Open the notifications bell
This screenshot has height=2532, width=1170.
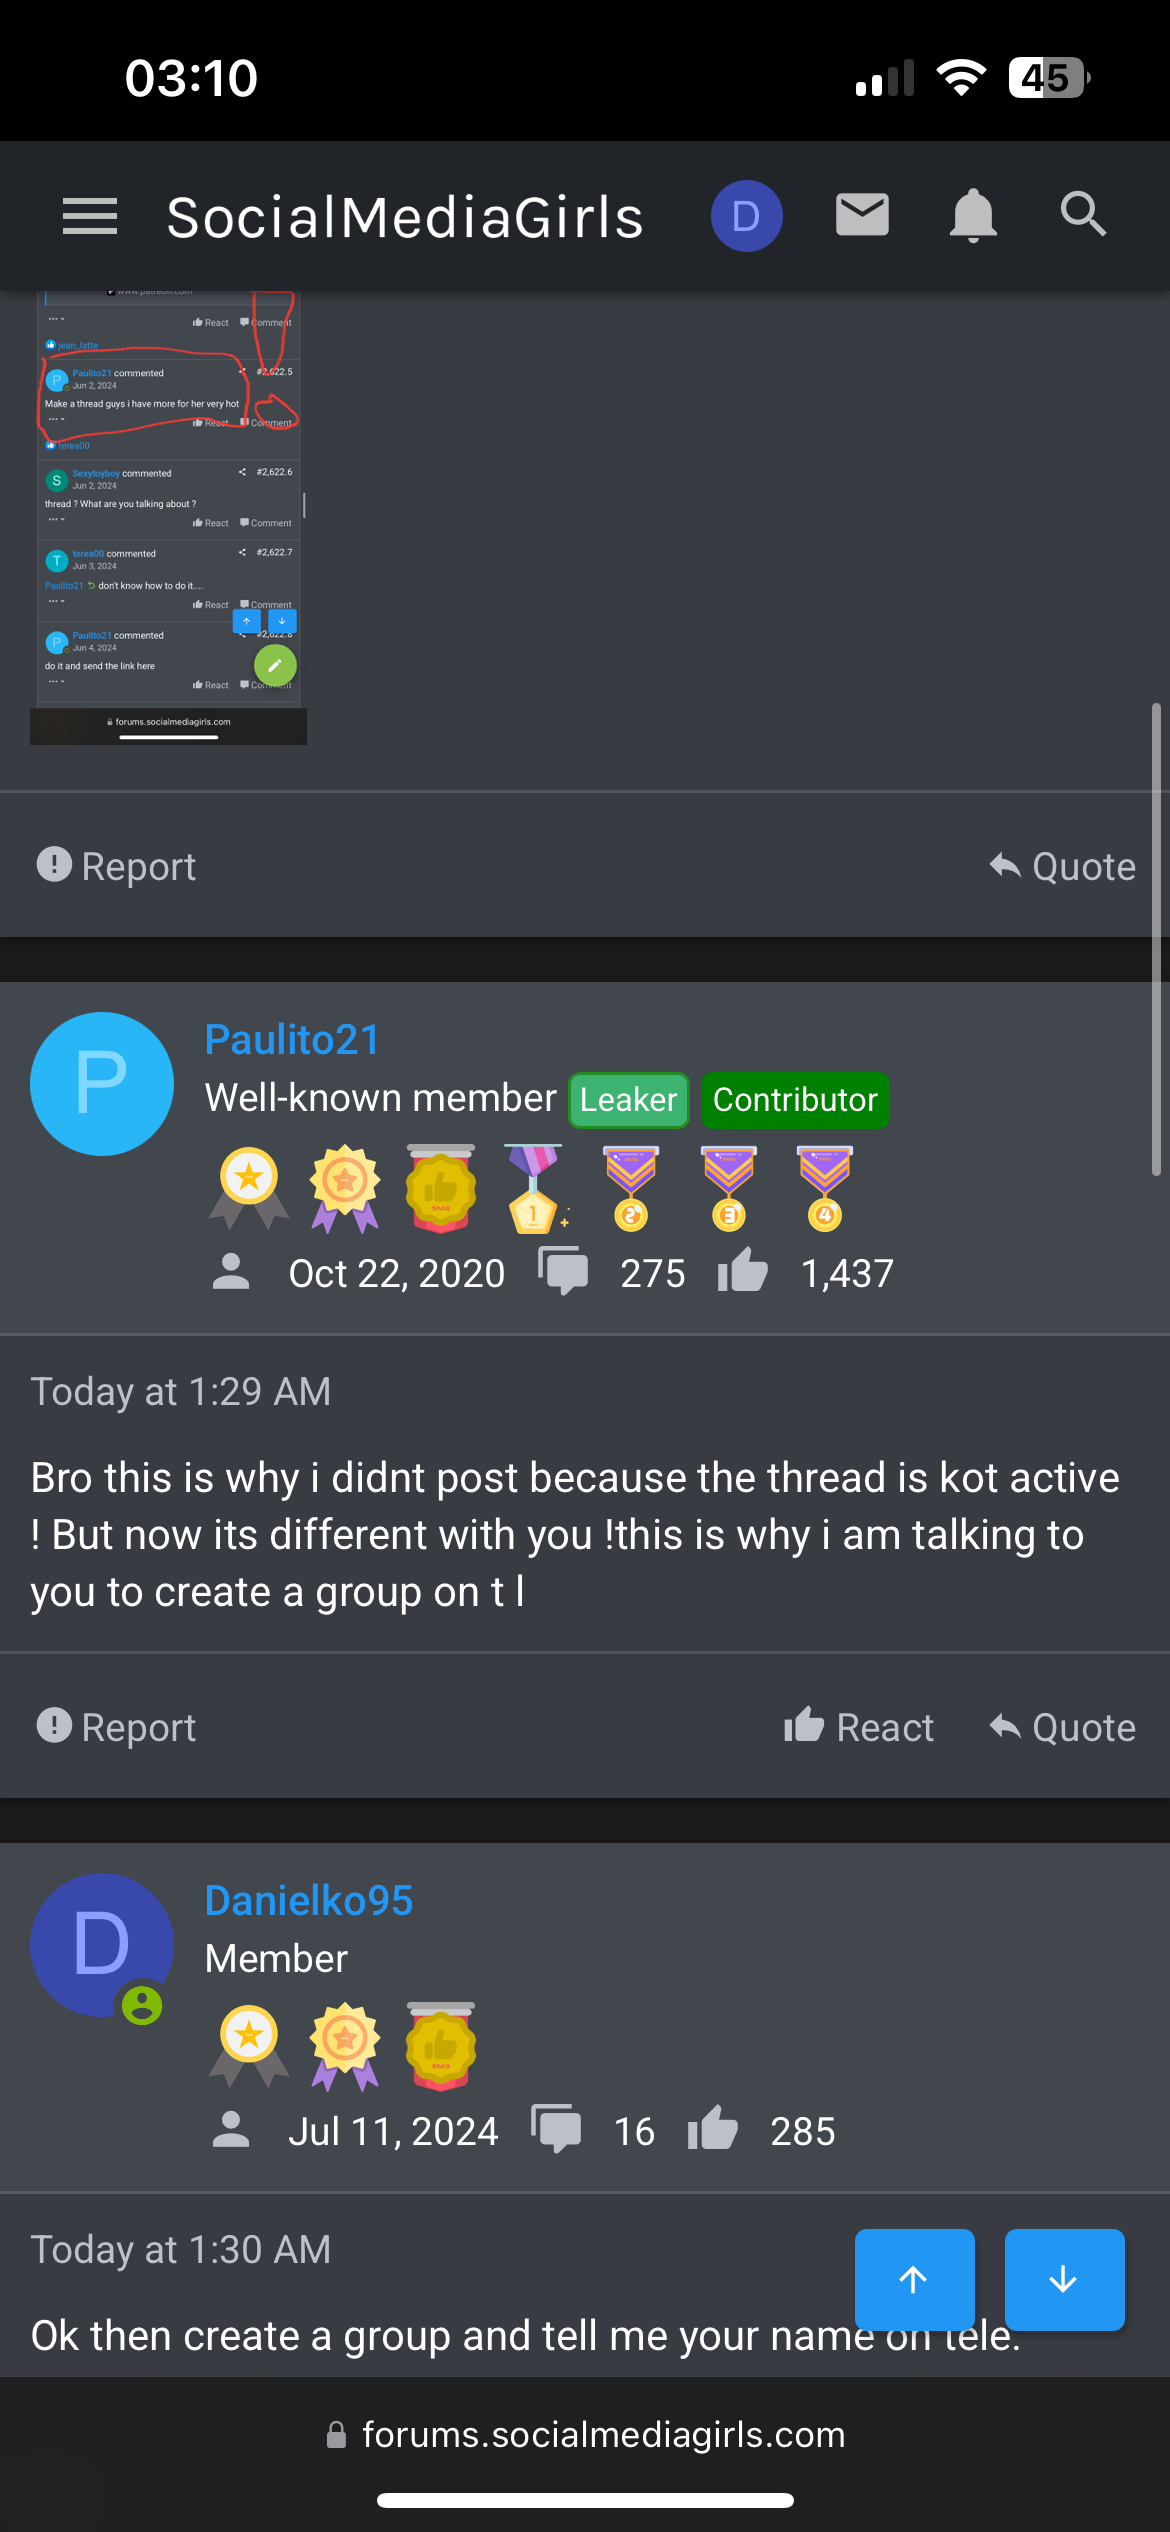point(973,215)
